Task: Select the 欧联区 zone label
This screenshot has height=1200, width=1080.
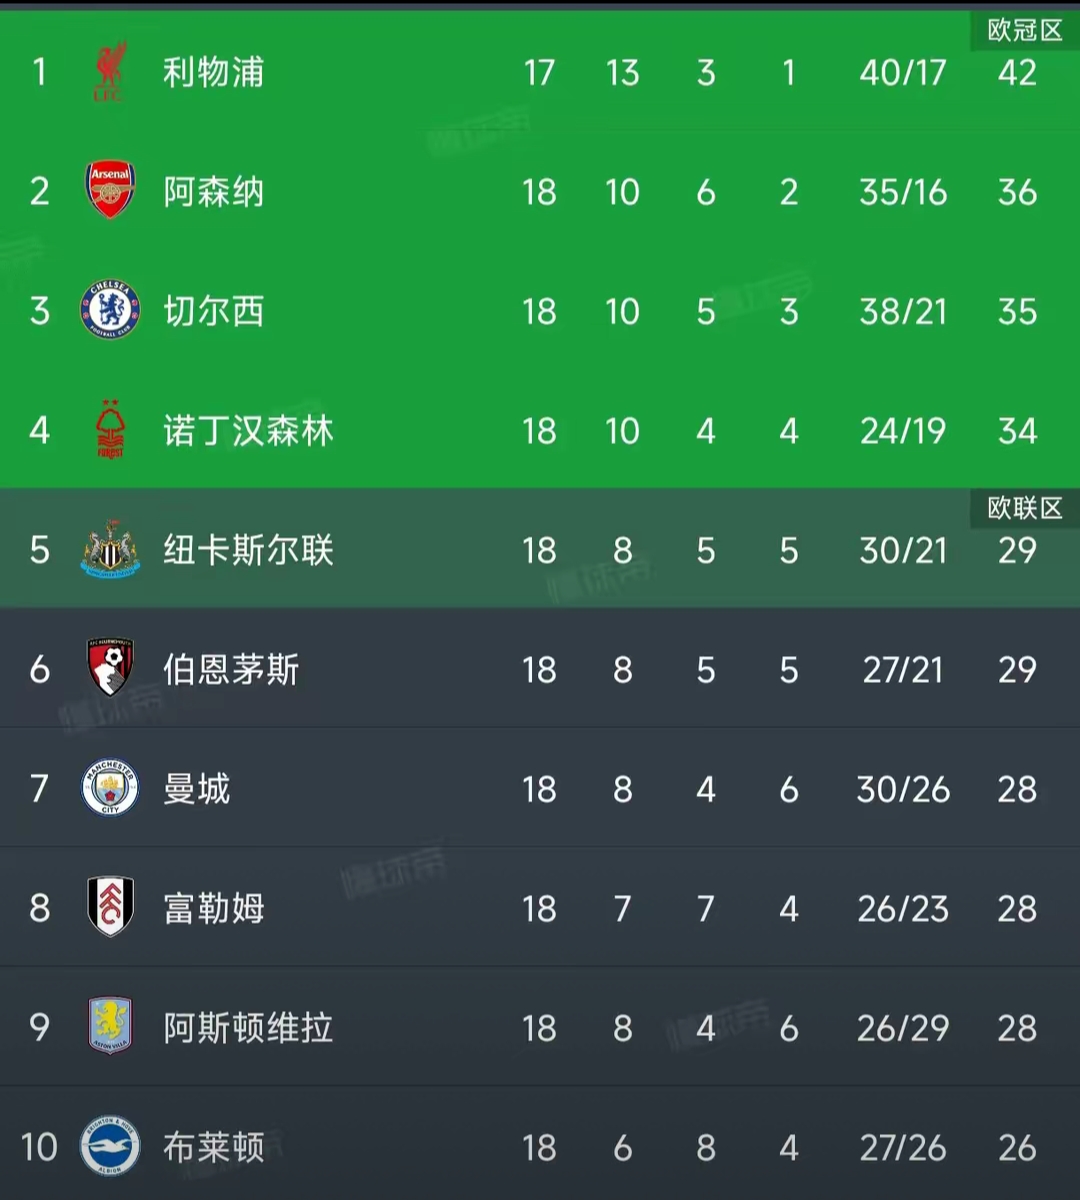Action: [1025, 508]
